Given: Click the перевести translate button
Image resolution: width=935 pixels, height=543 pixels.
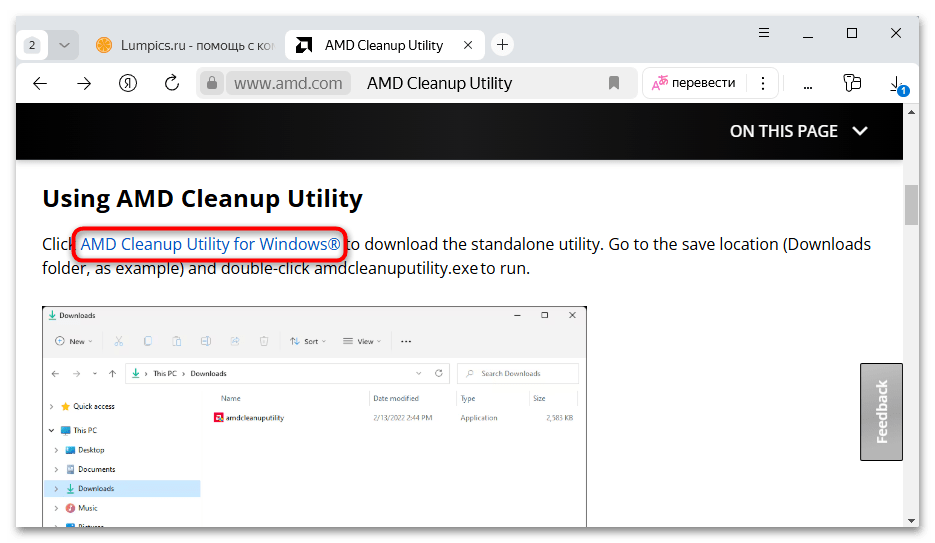Looking at the screenshot, I should (x=694, y=83).
